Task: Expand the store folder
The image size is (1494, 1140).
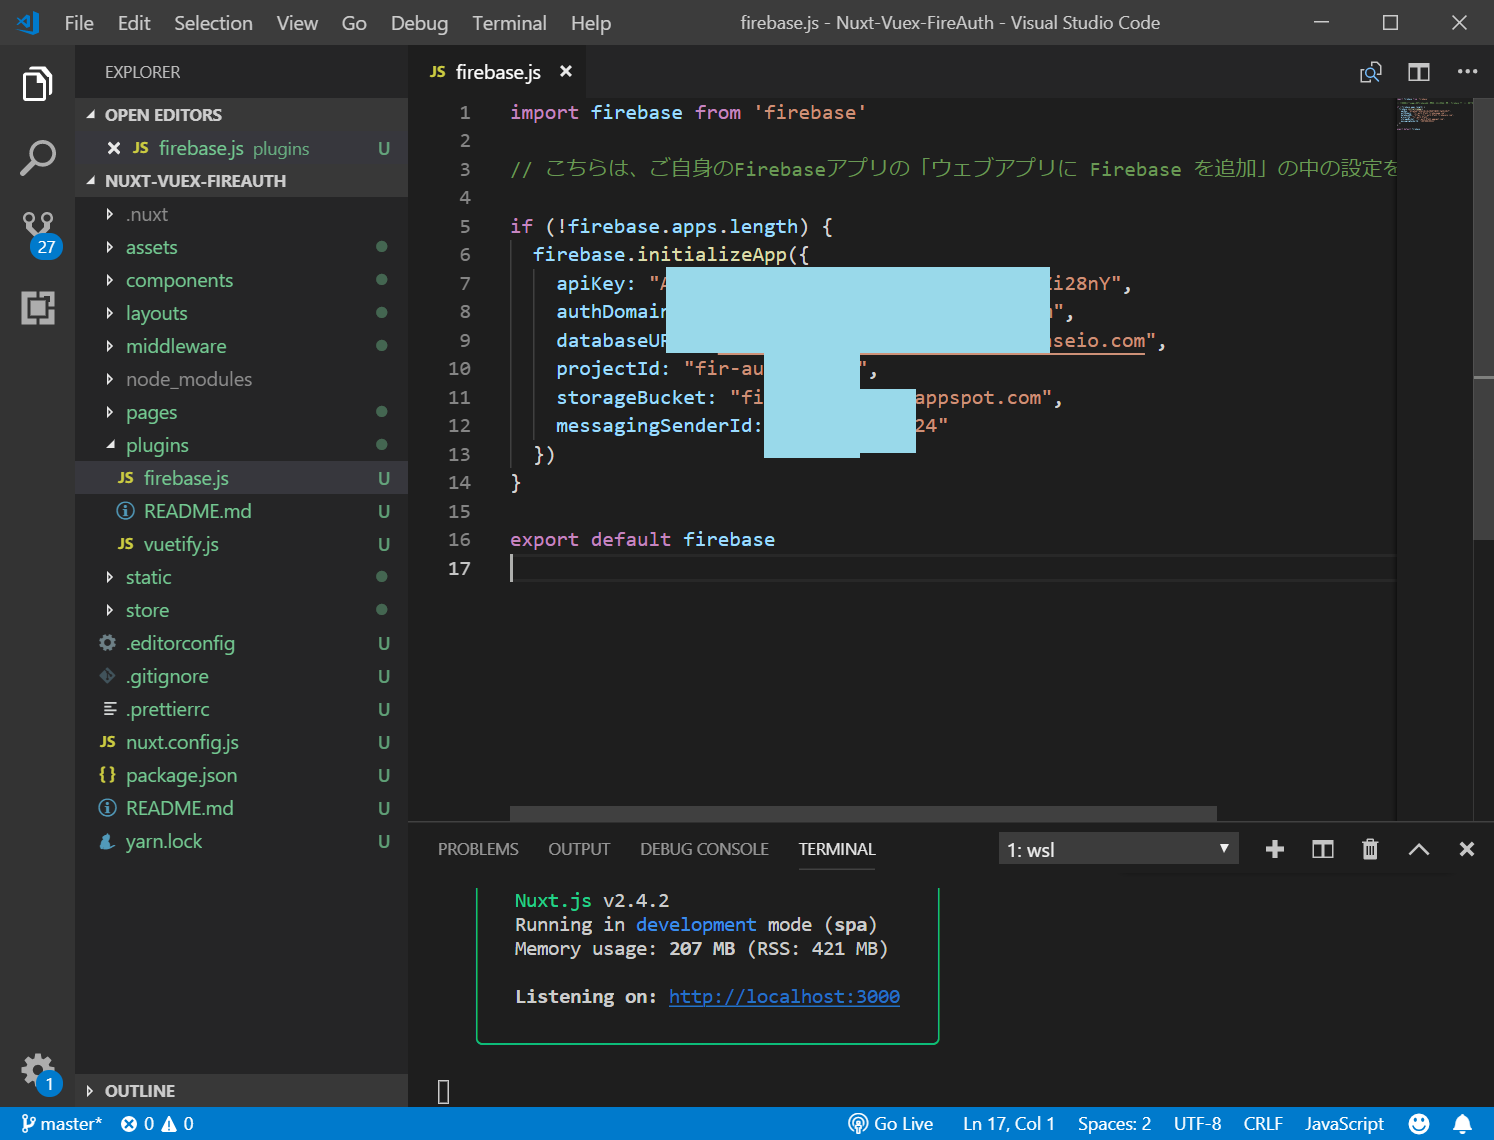Action: [x=241, y=610]
